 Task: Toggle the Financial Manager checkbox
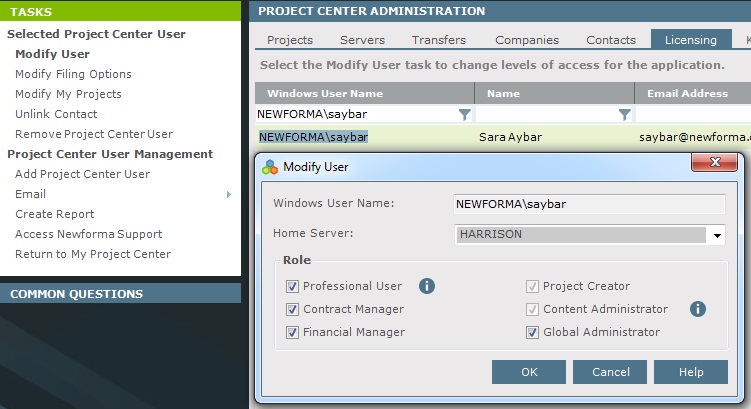pyautogui.click(x=292, y=332)
